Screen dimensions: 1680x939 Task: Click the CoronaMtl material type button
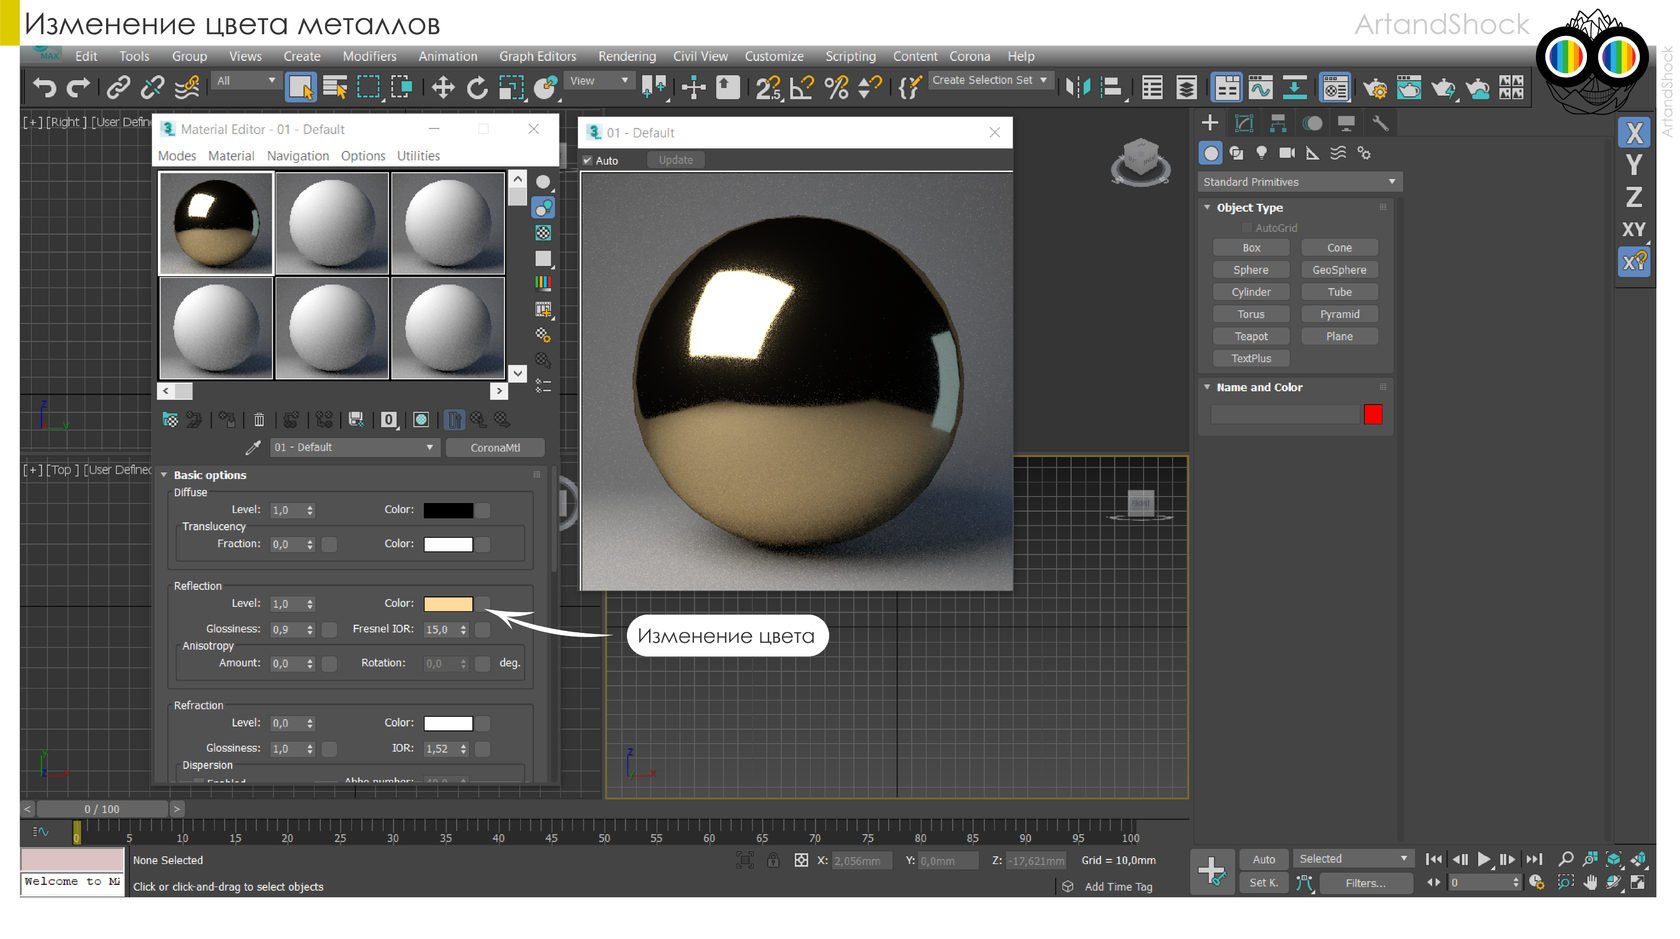point(495,448)
